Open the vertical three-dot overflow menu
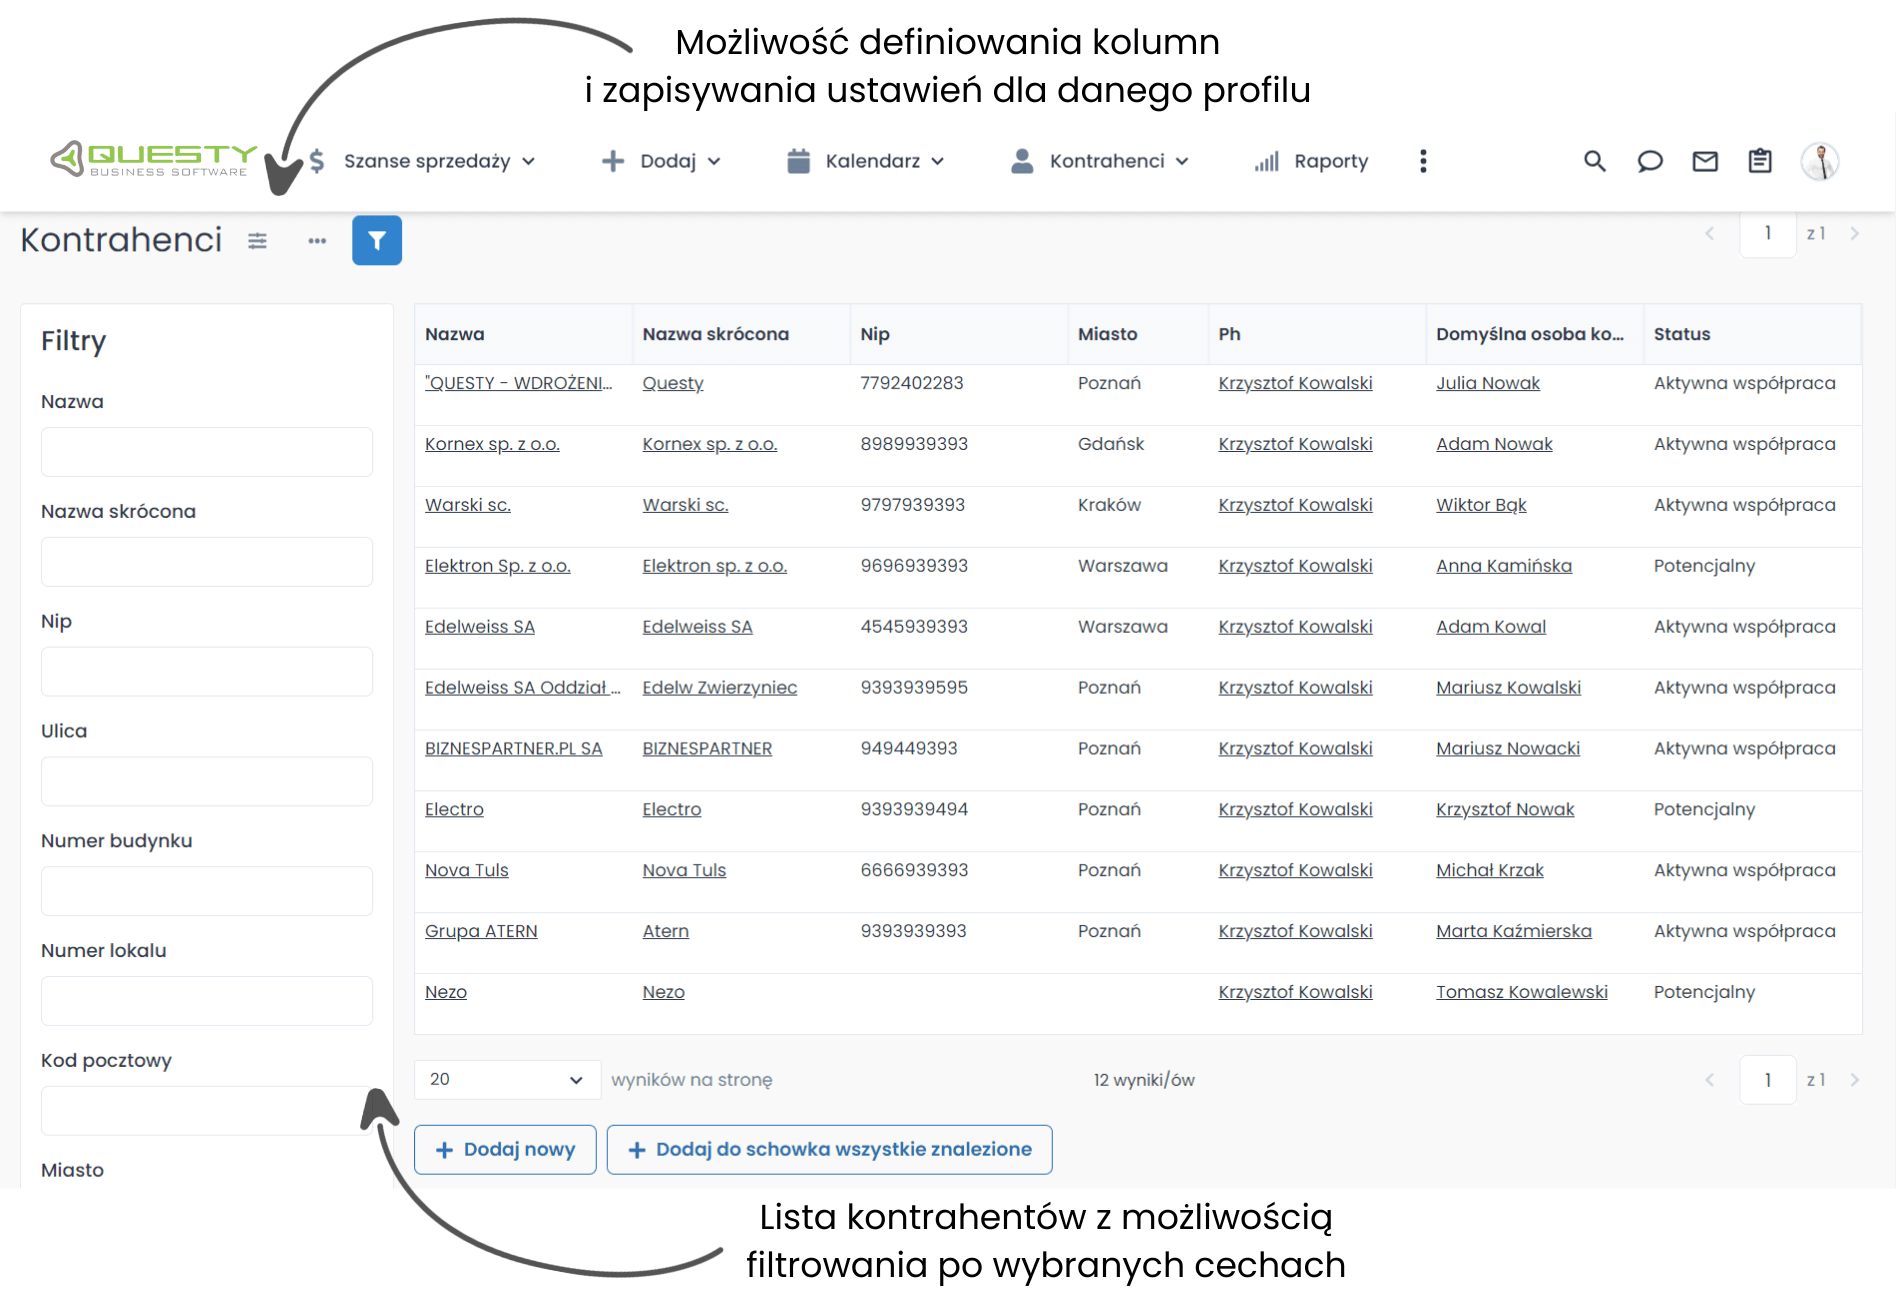This screenshot has width=1896, height=1300. pyautogui.click(x=1423, y=161)
